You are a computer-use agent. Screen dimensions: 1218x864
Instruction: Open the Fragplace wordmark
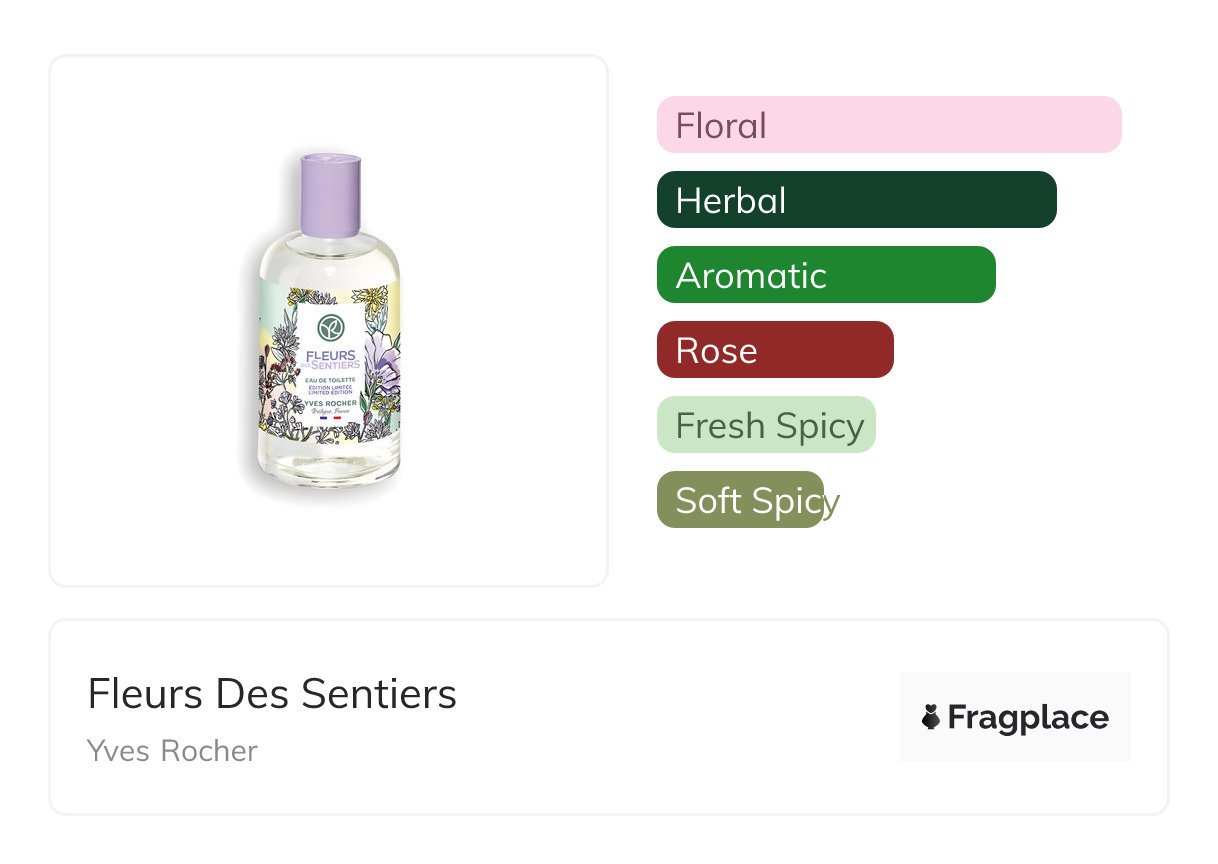(1028, 717)
